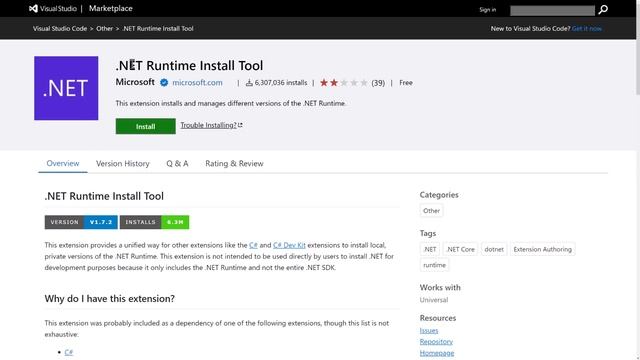
Task: Click the Installs 6.3M badge
Action: point(154,222)
